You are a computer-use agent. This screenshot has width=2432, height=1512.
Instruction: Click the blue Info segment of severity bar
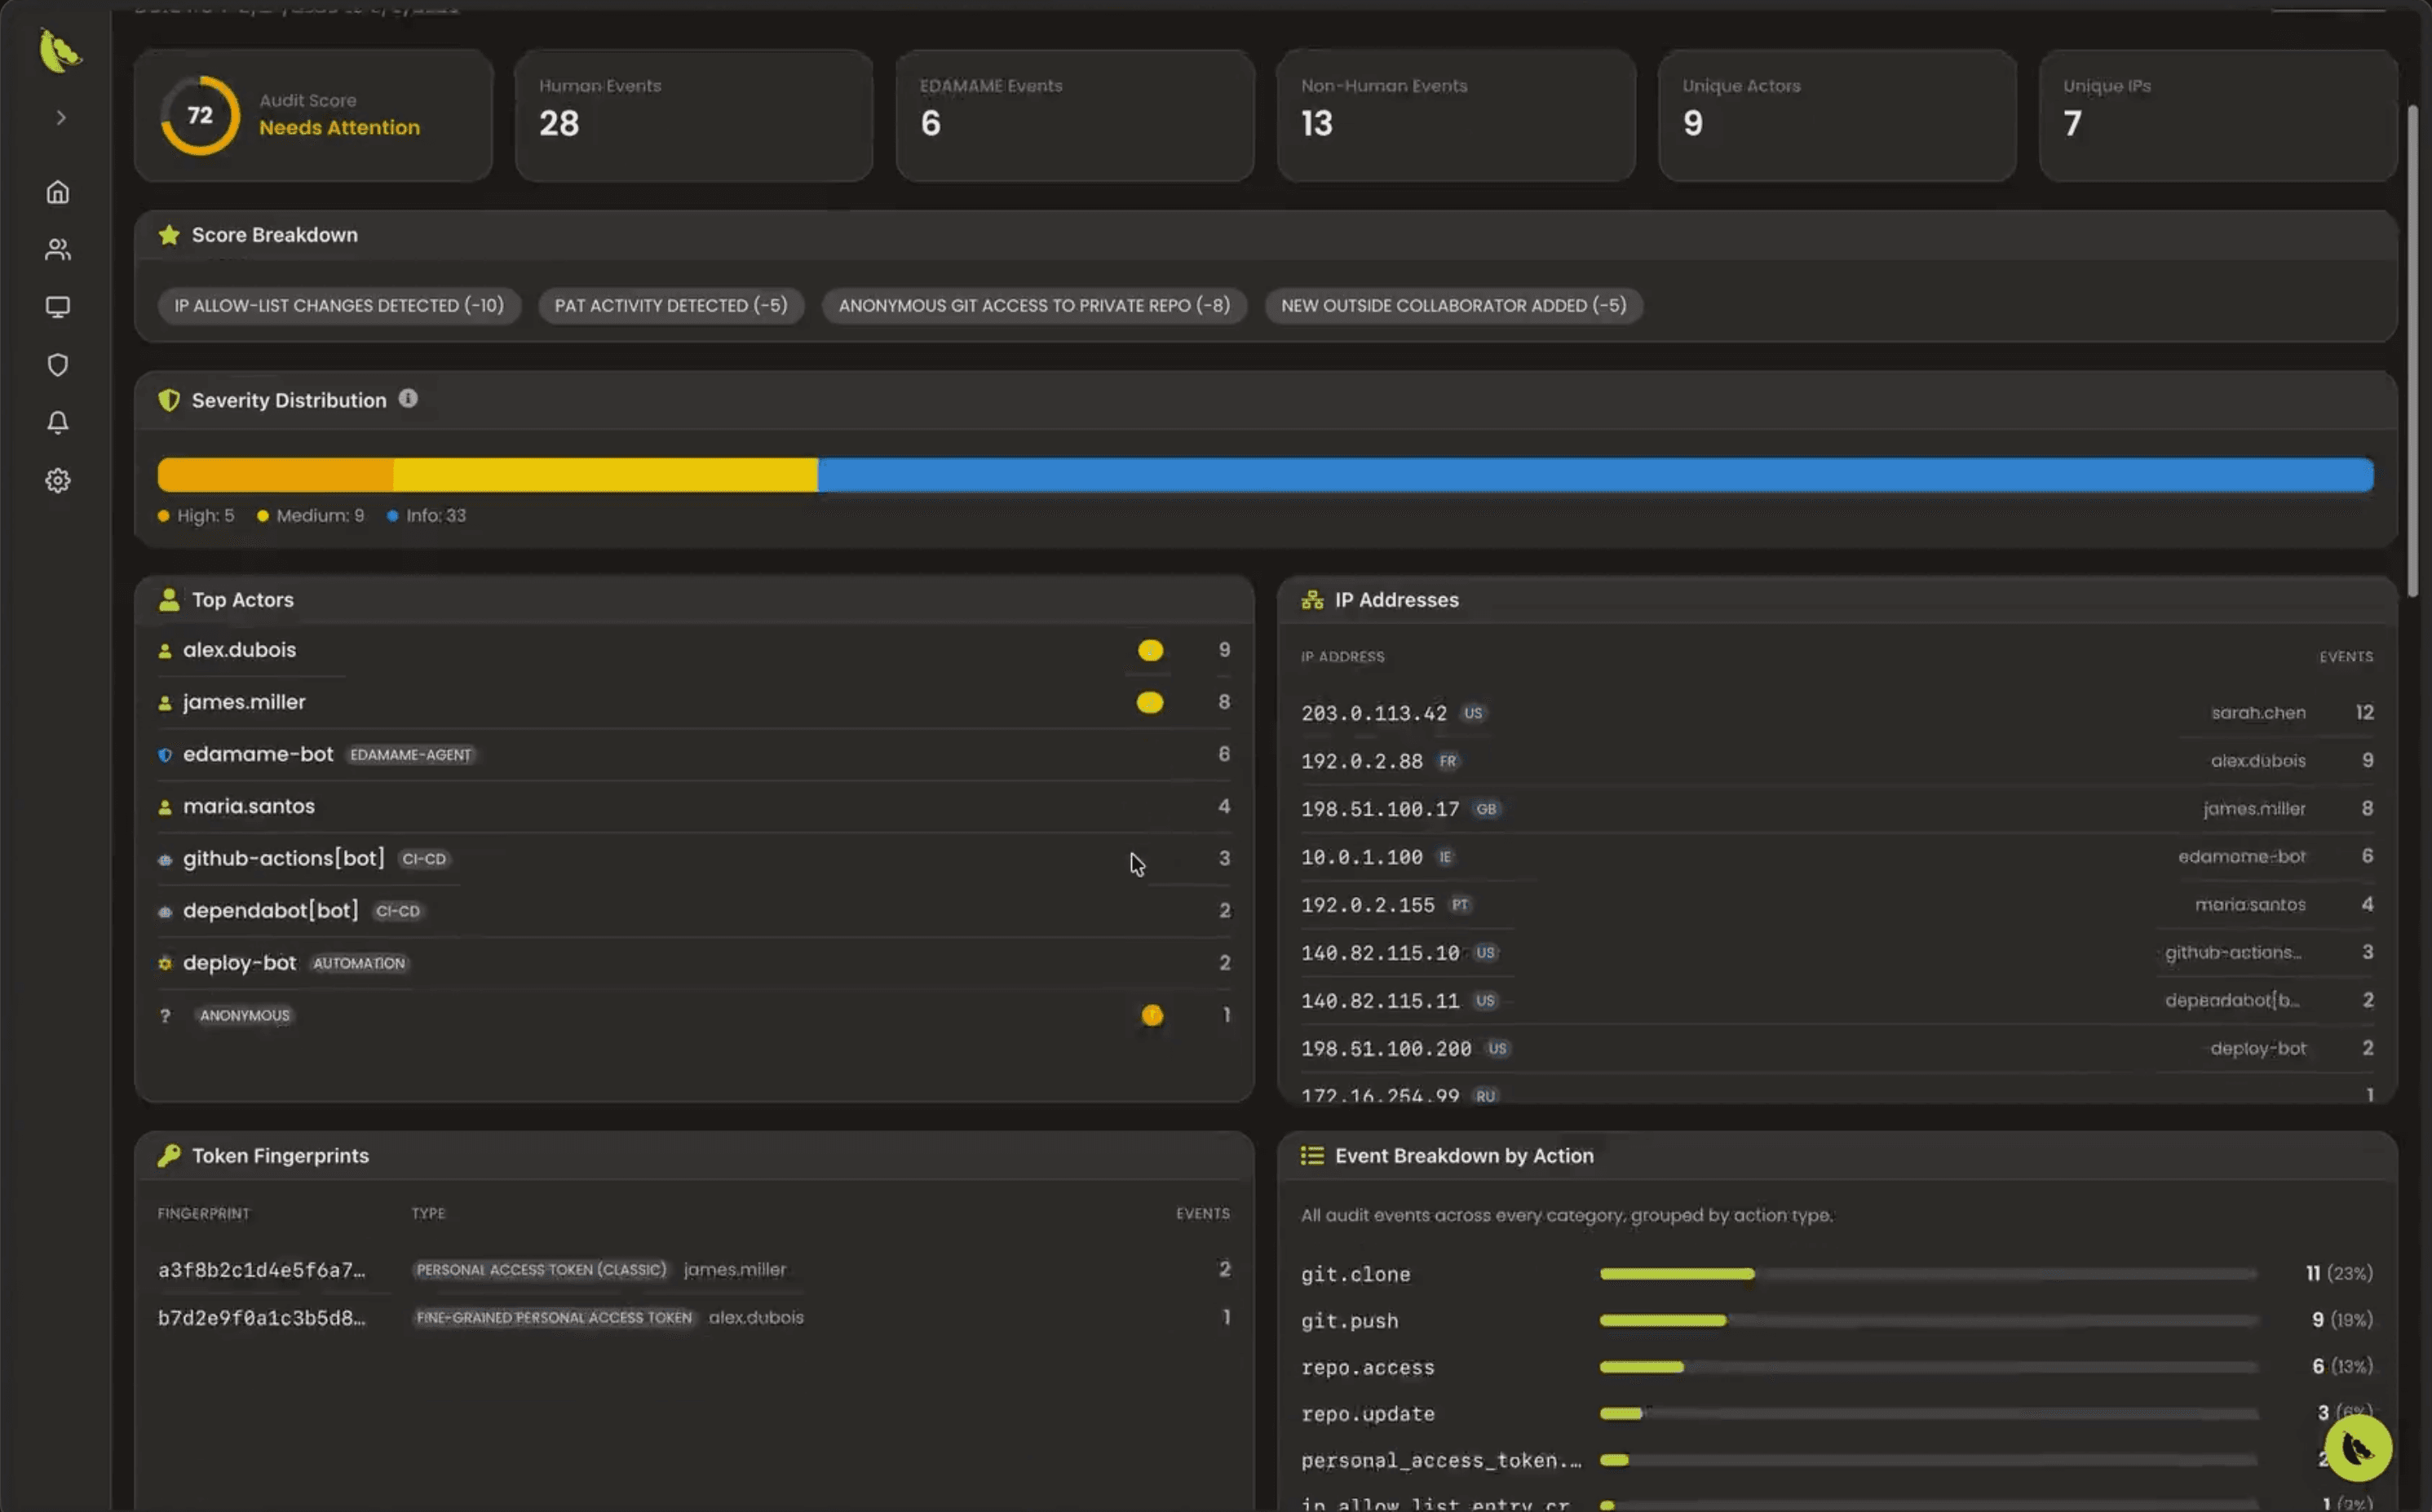pos(1594,475)
